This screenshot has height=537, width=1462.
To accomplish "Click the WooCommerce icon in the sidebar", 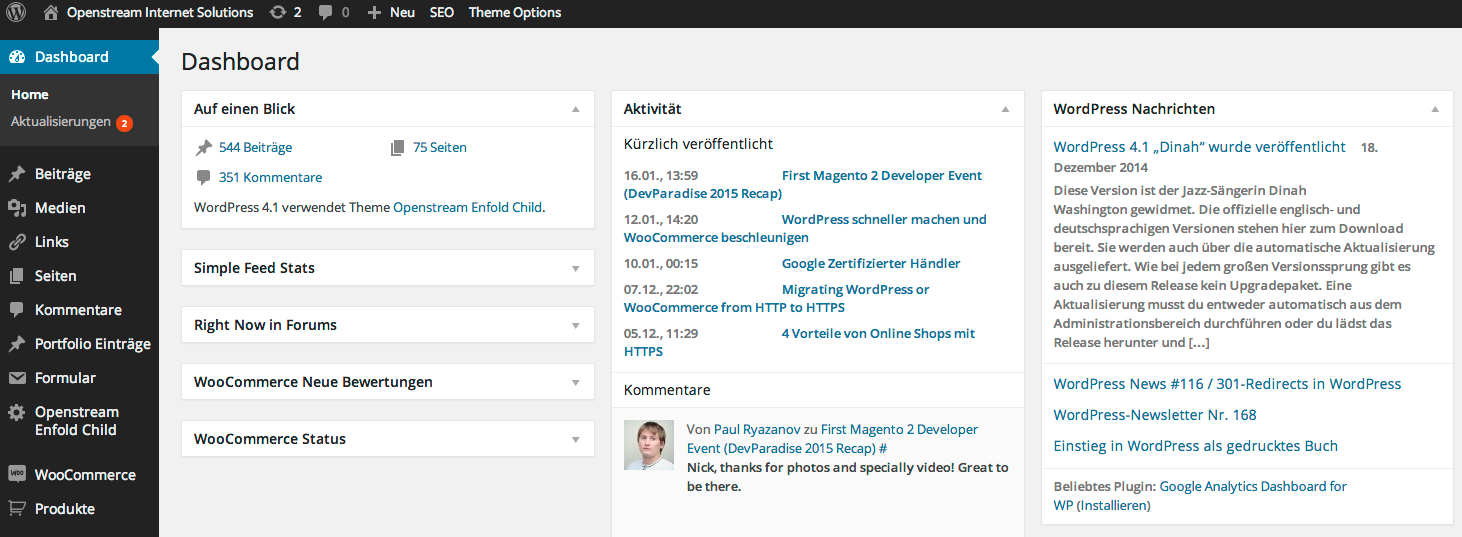I will [x=17, y=475].
